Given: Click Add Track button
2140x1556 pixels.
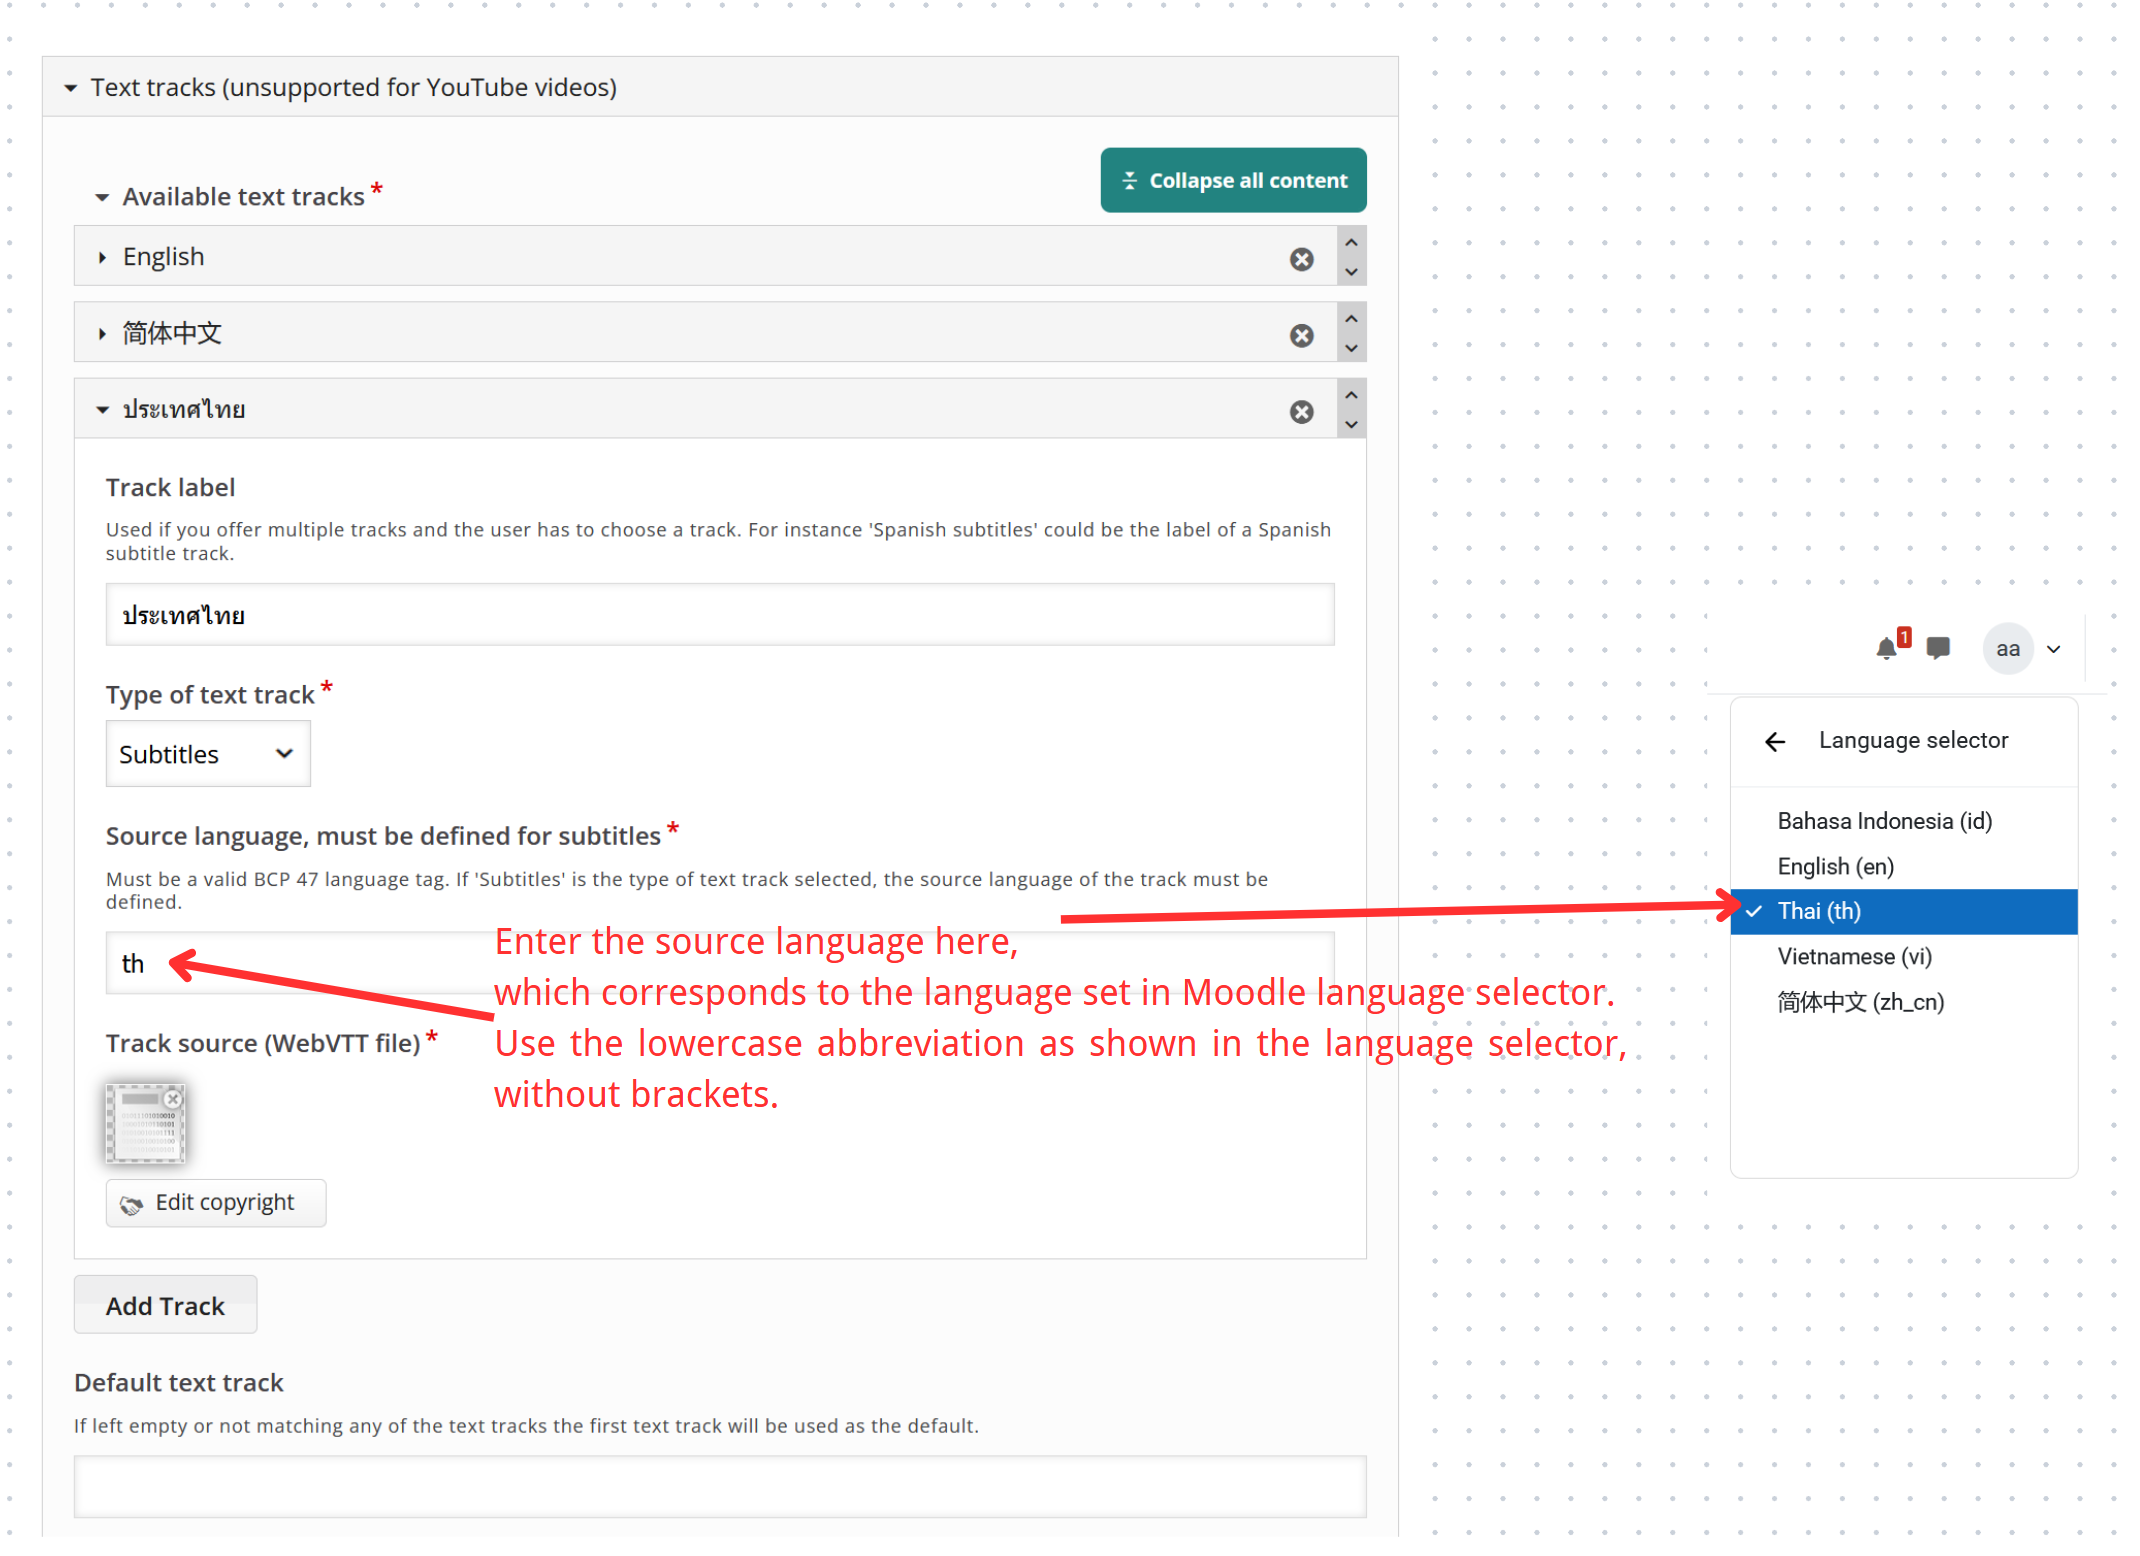Looking at the screenshot, I should [165, 1305].
